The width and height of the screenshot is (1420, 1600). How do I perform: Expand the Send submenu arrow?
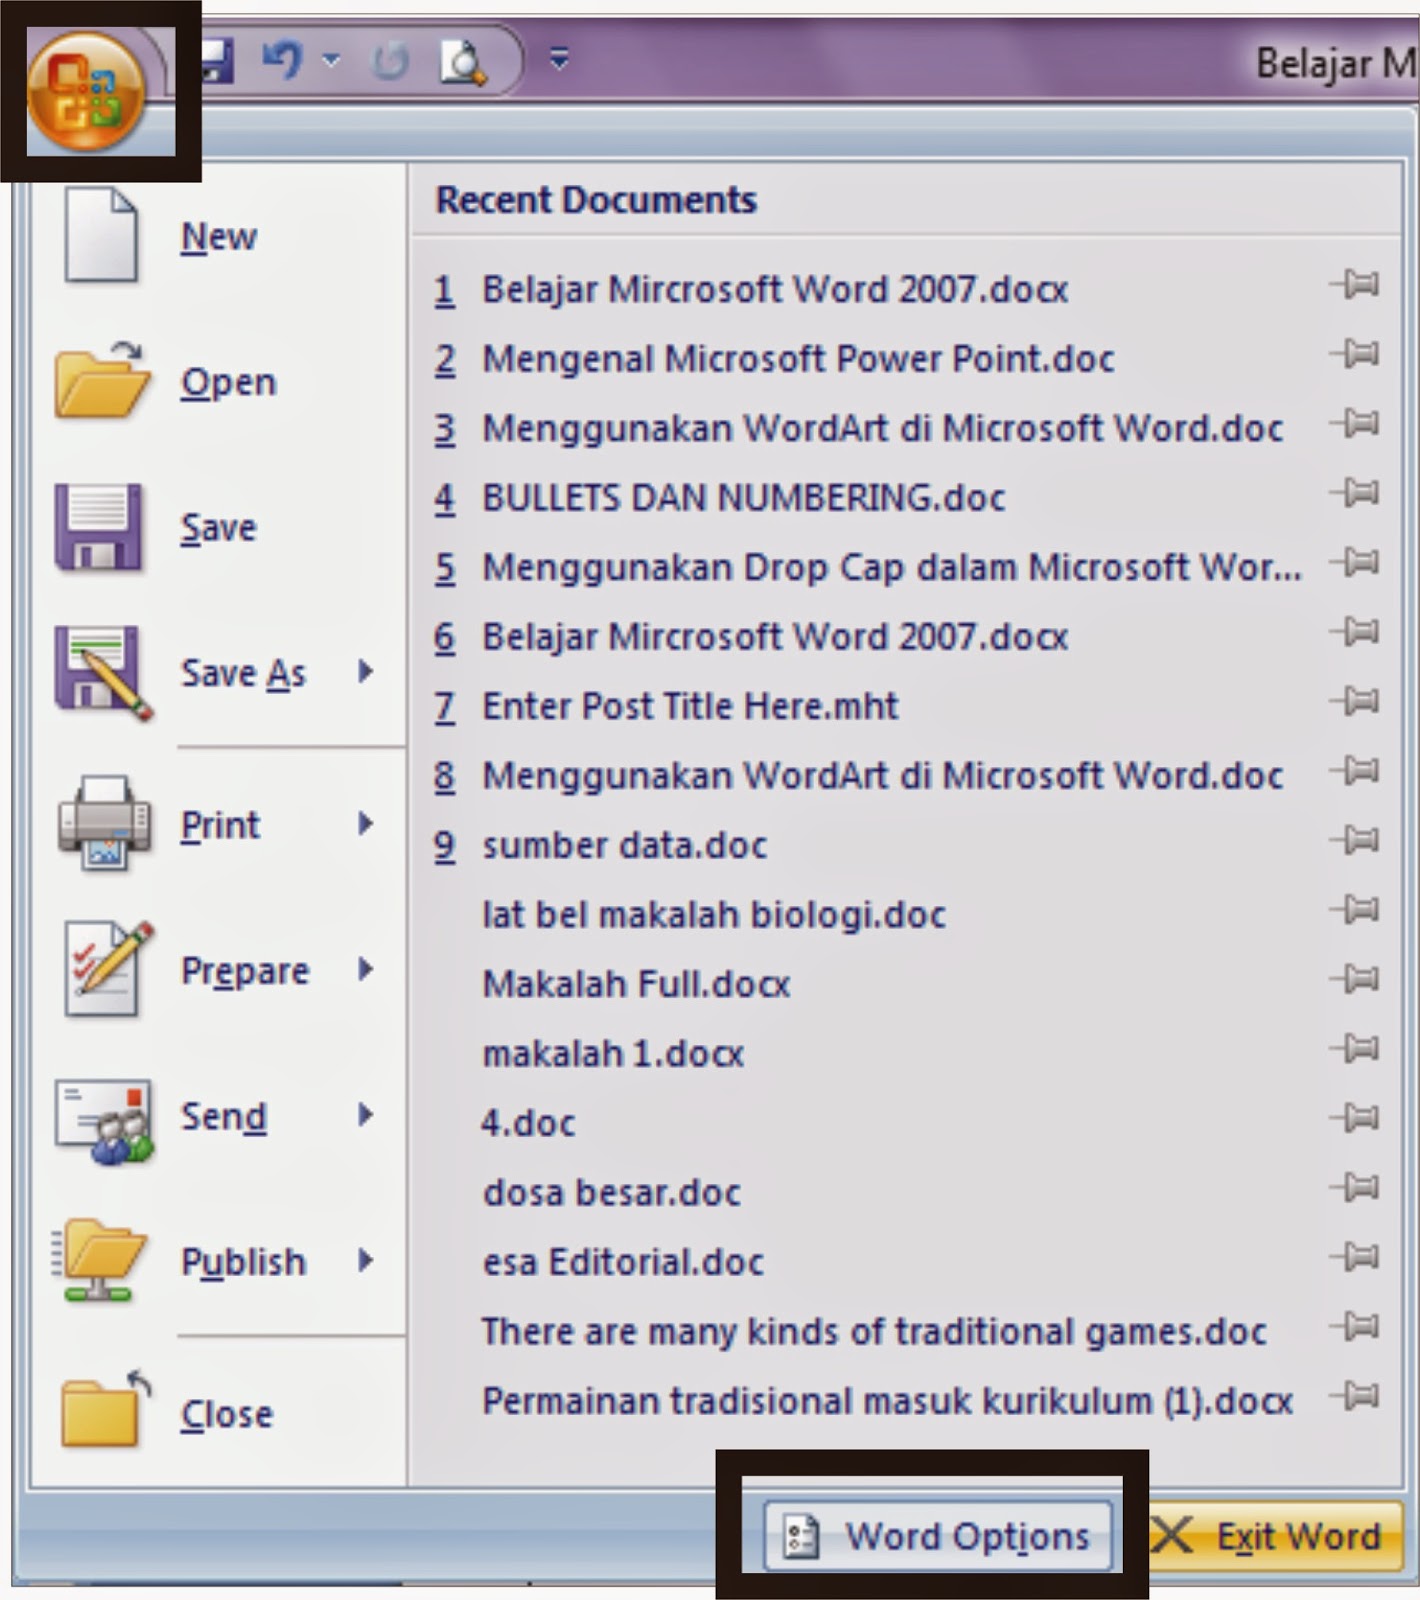point(366,1114)
